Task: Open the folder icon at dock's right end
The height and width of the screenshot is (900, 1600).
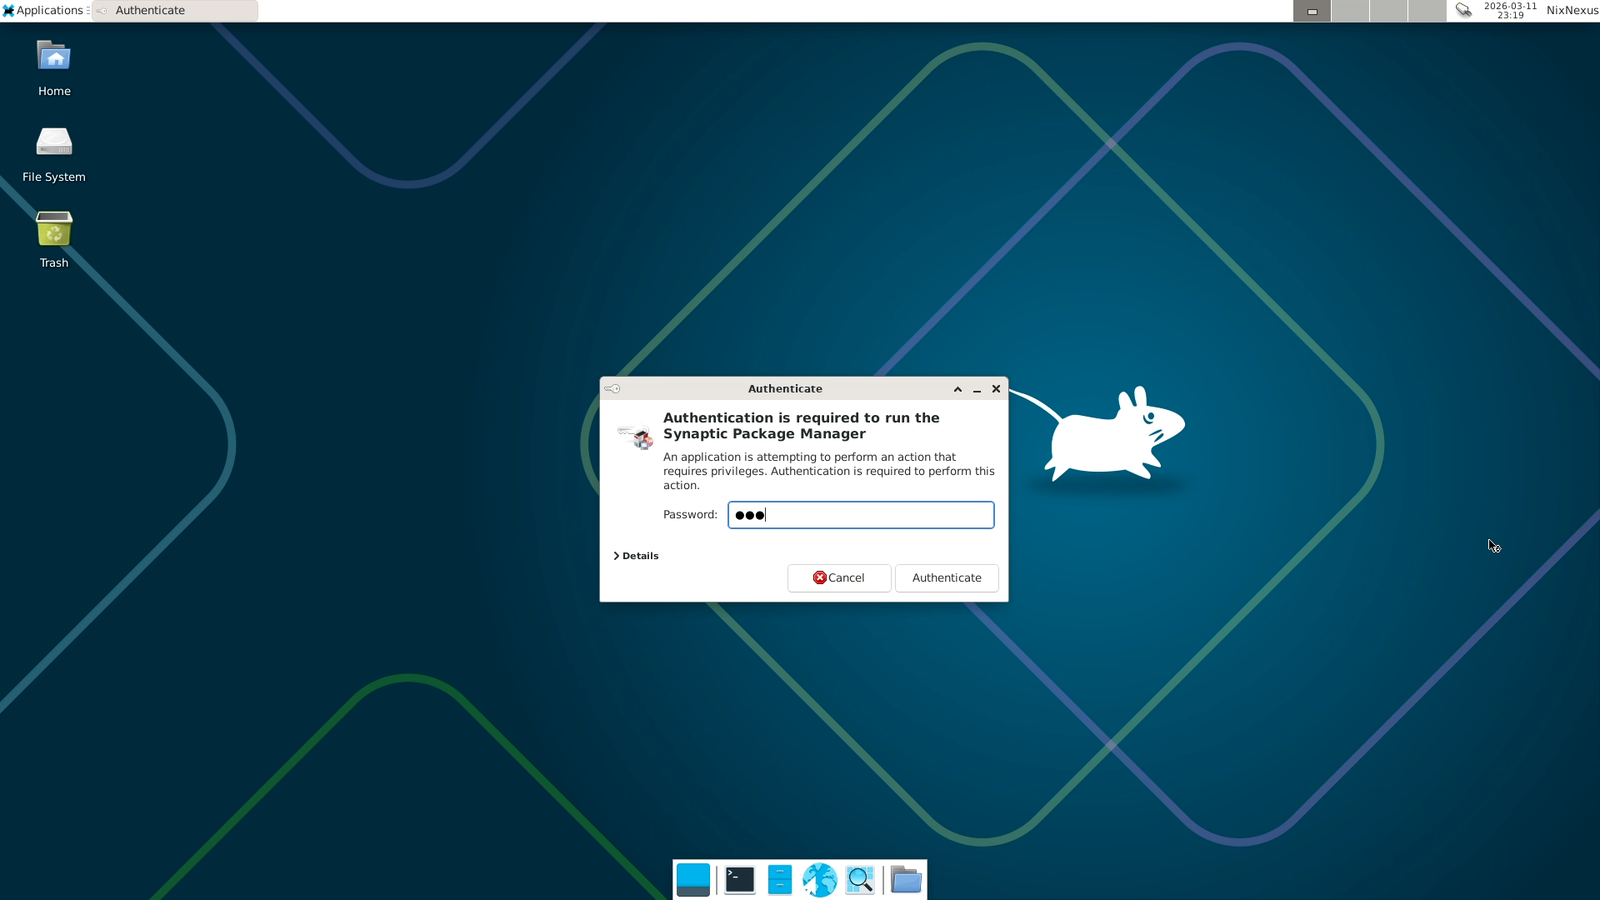Action: (905, 879)
